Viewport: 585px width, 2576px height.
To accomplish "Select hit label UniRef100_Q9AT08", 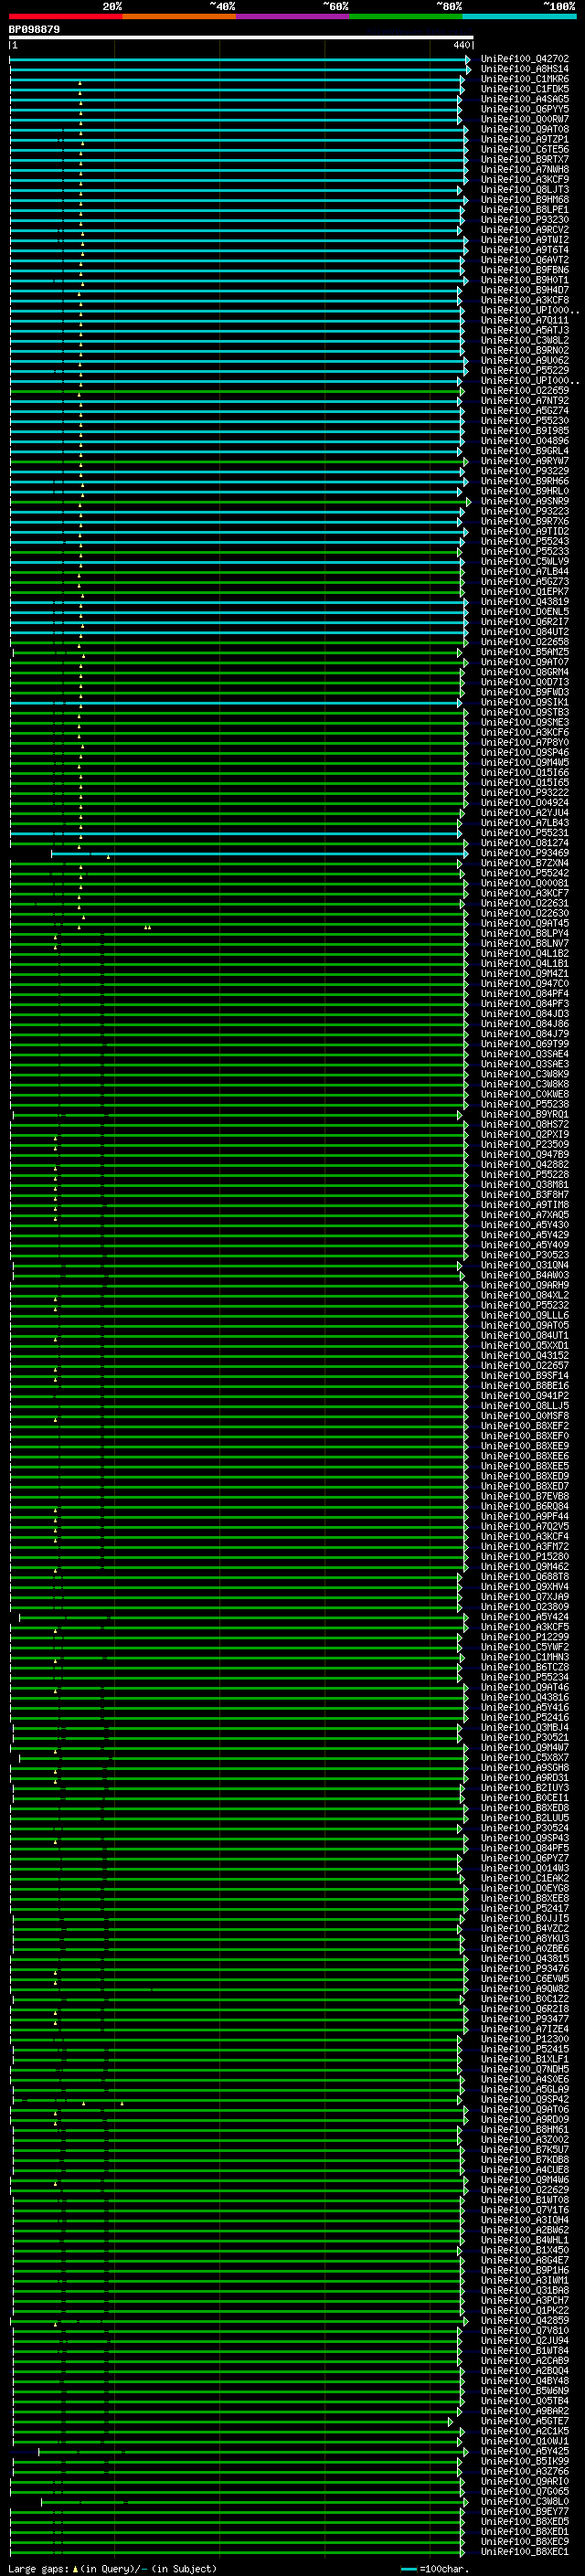I will coord(525,129).
